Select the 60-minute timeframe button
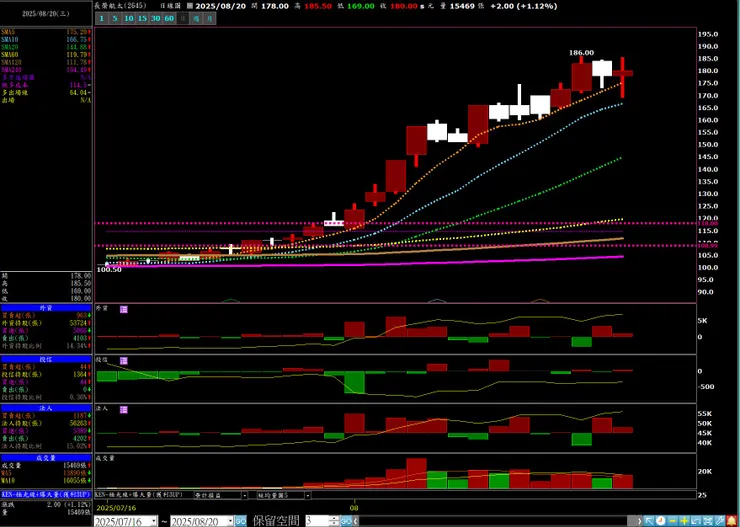The image size is (740, 527). [x=169, y=19]
